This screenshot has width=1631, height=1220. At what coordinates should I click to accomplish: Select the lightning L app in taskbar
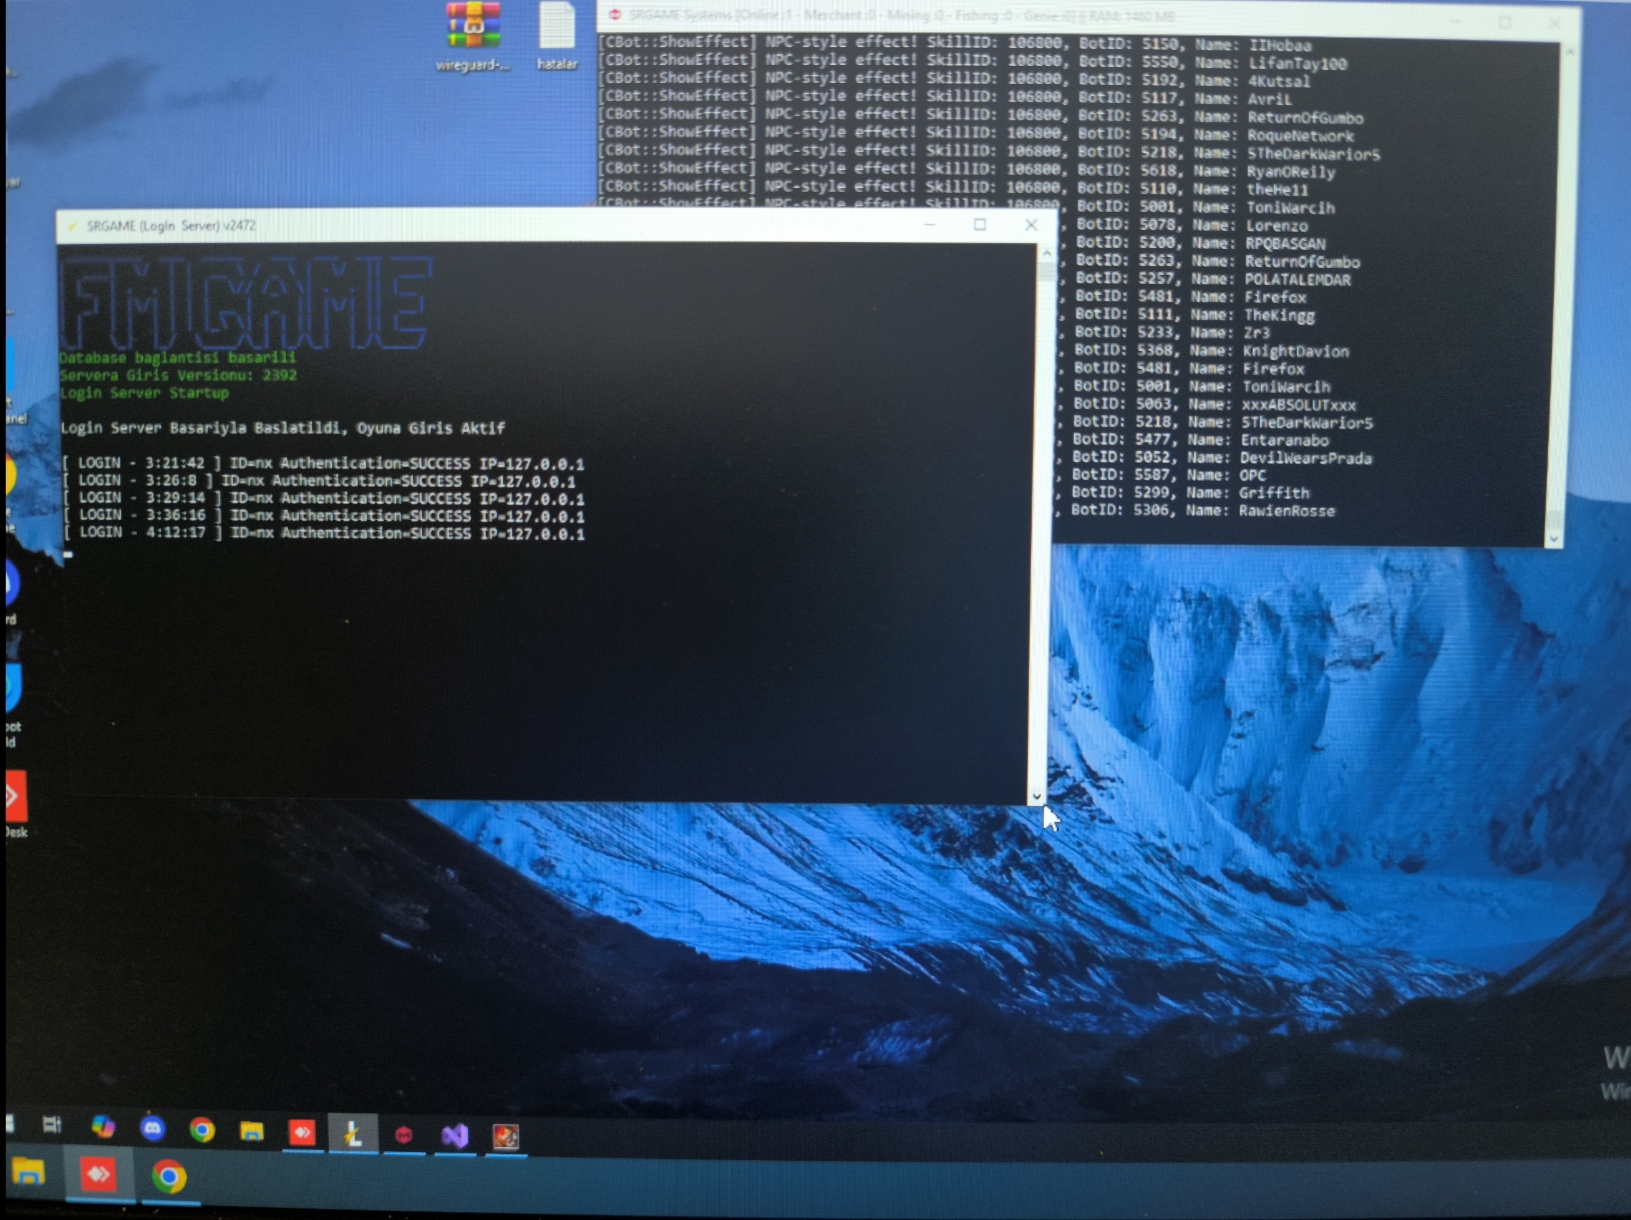353,1134
